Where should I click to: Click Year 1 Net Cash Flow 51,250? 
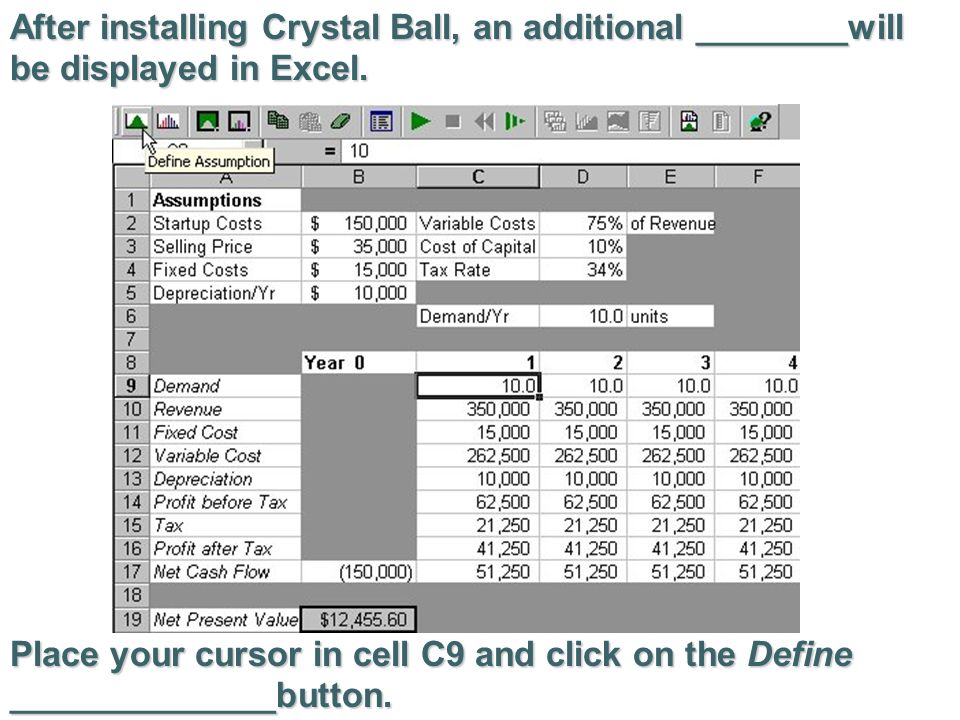tap(478, 572)
